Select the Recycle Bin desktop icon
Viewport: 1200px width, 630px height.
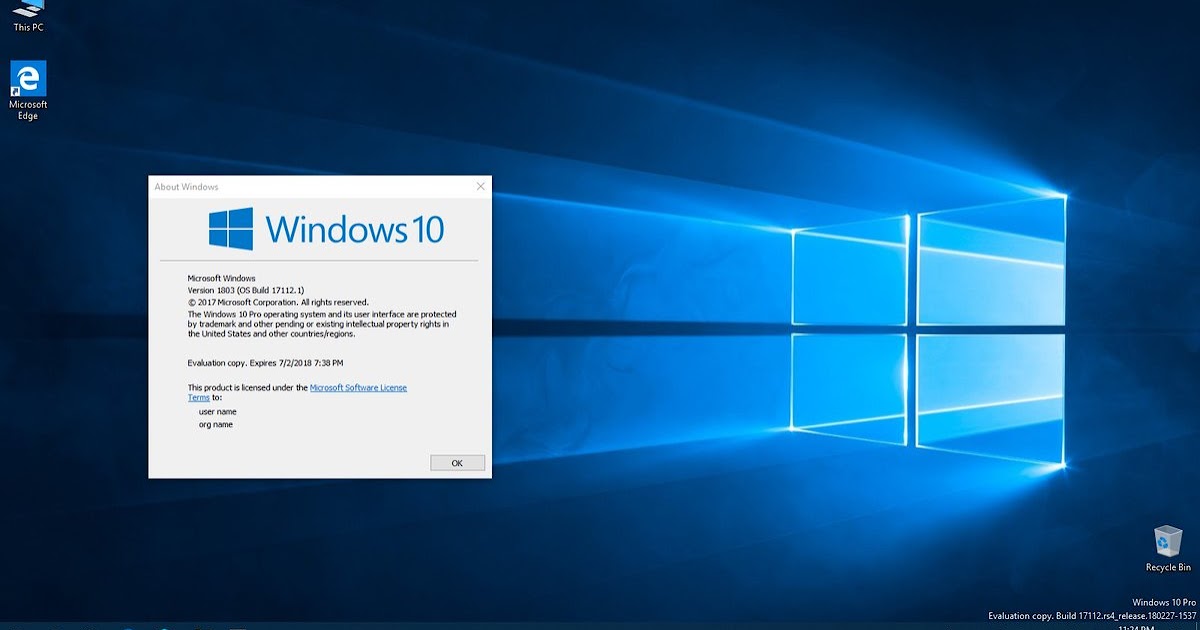[x=1168, y=548]
